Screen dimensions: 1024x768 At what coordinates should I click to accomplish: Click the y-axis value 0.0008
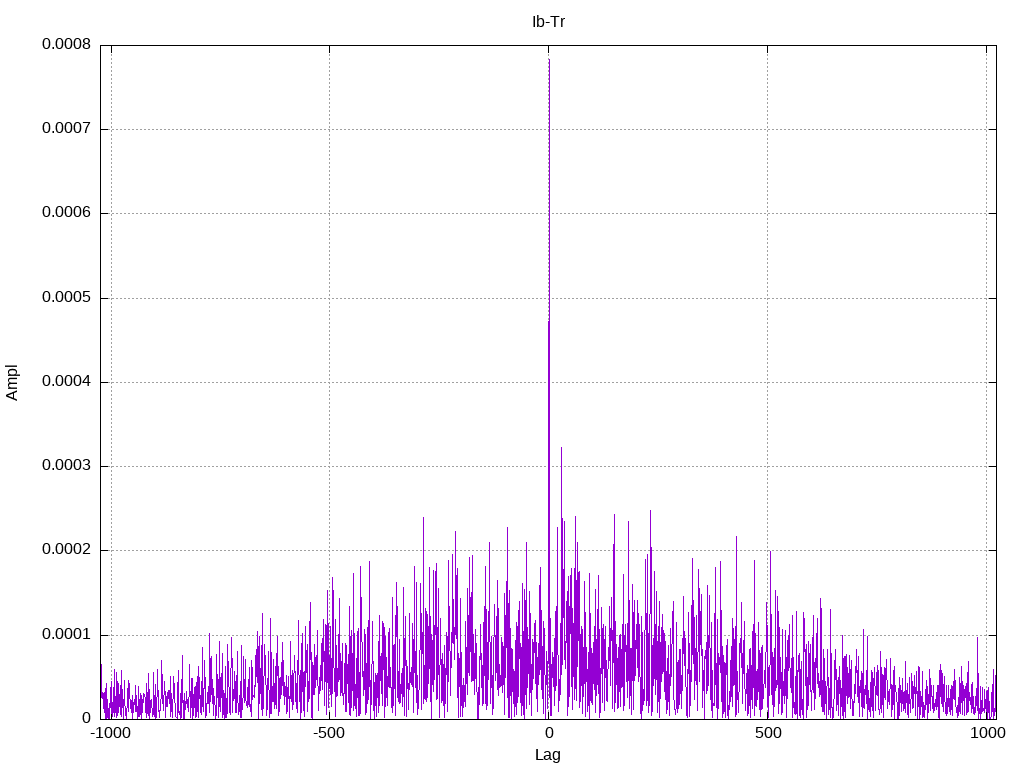[66, 44]
